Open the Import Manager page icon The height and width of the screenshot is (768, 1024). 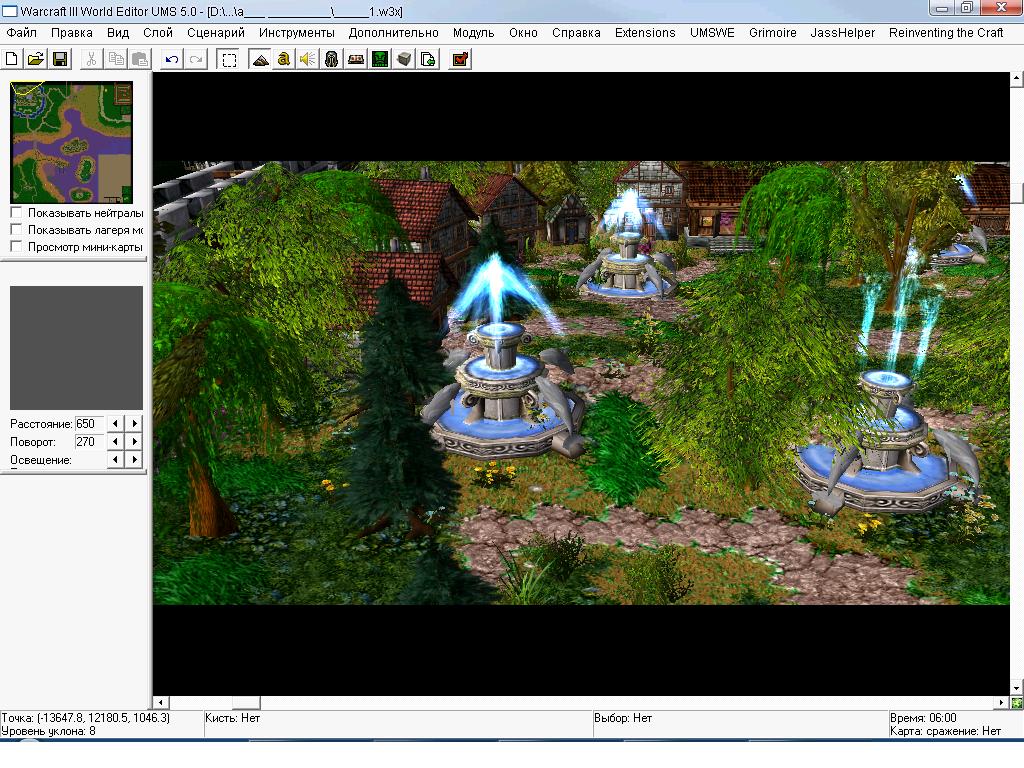[428, 59]
